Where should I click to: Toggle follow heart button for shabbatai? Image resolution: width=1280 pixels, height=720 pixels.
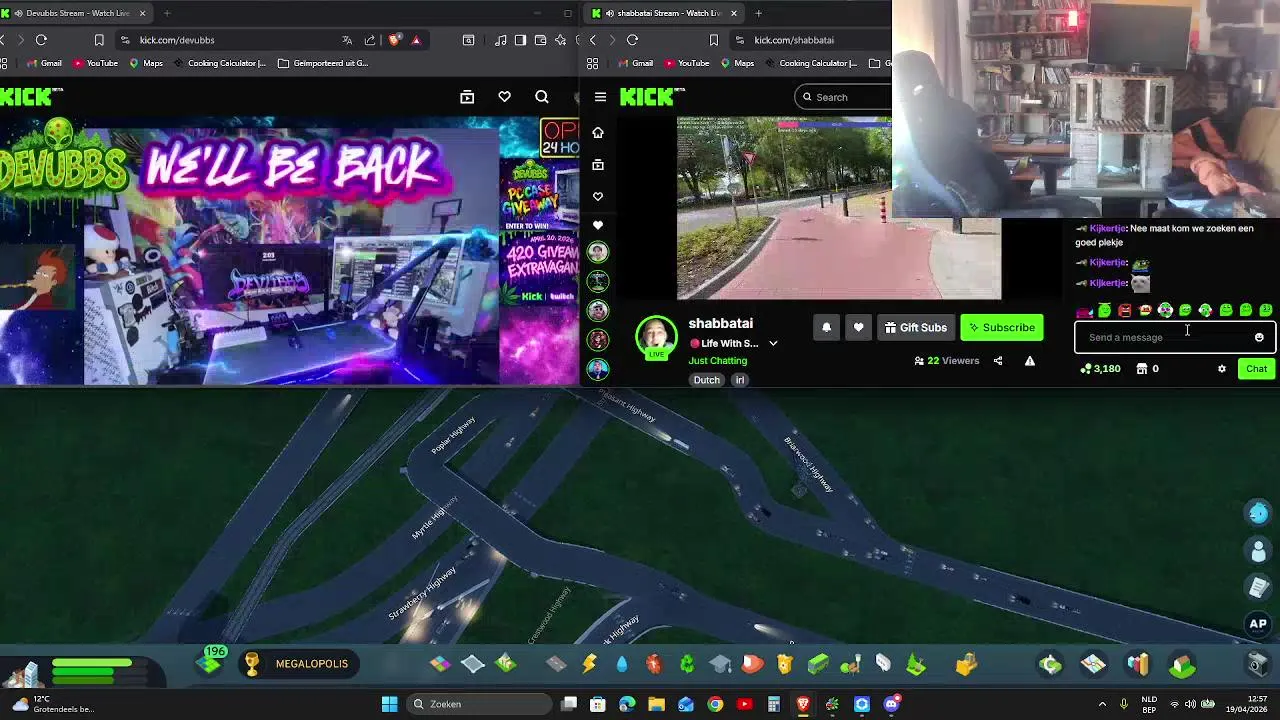click(858, 328)
